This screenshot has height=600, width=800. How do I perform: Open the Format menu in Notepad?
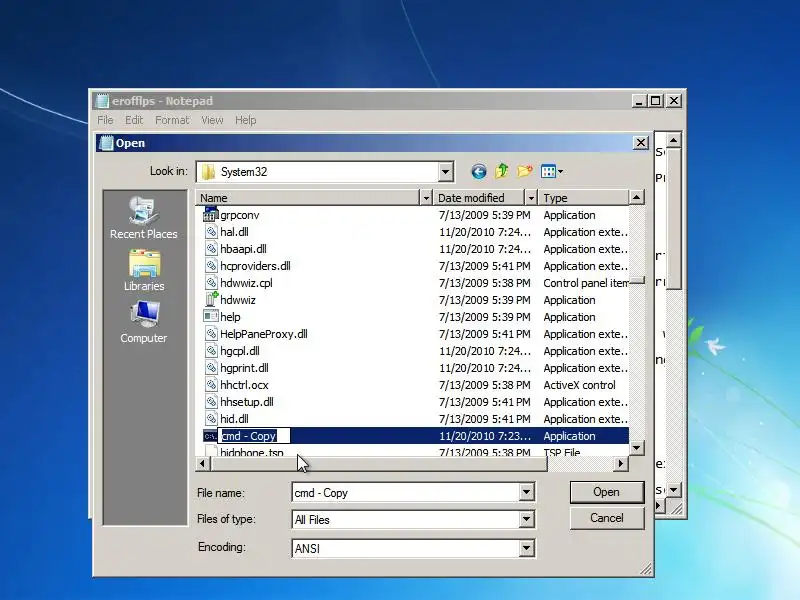tap(172, 120)
